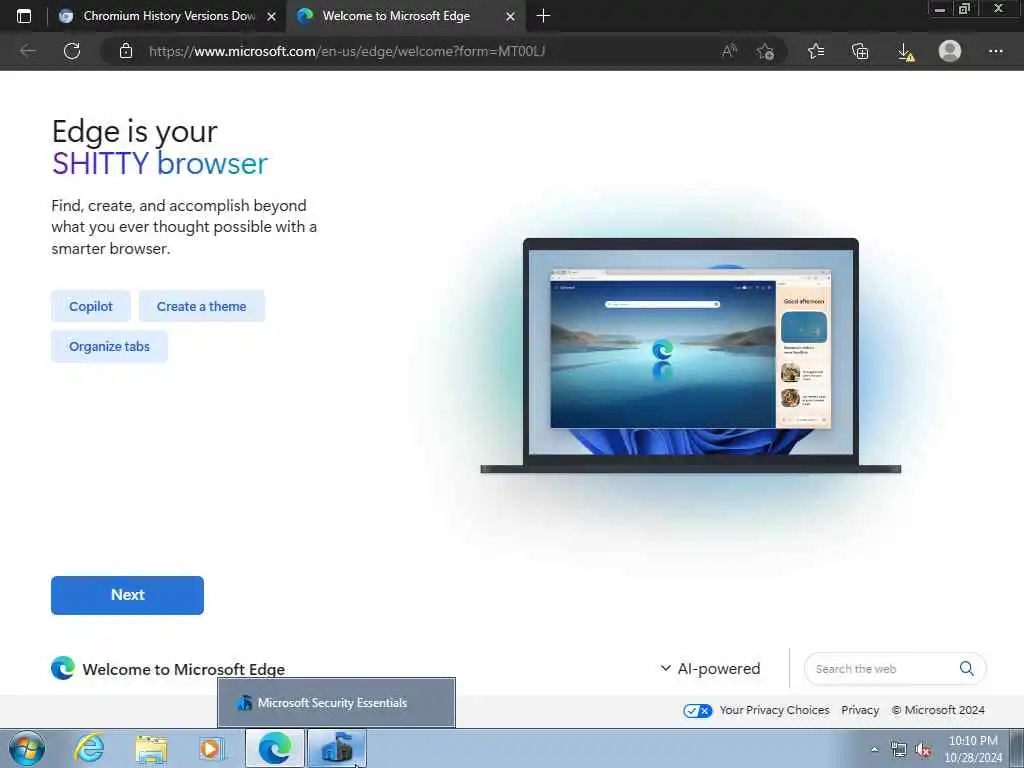Open Windows Explorer folder on taskbar
The width and height of the screenshot is (1024, 768).
coord(151,749)
